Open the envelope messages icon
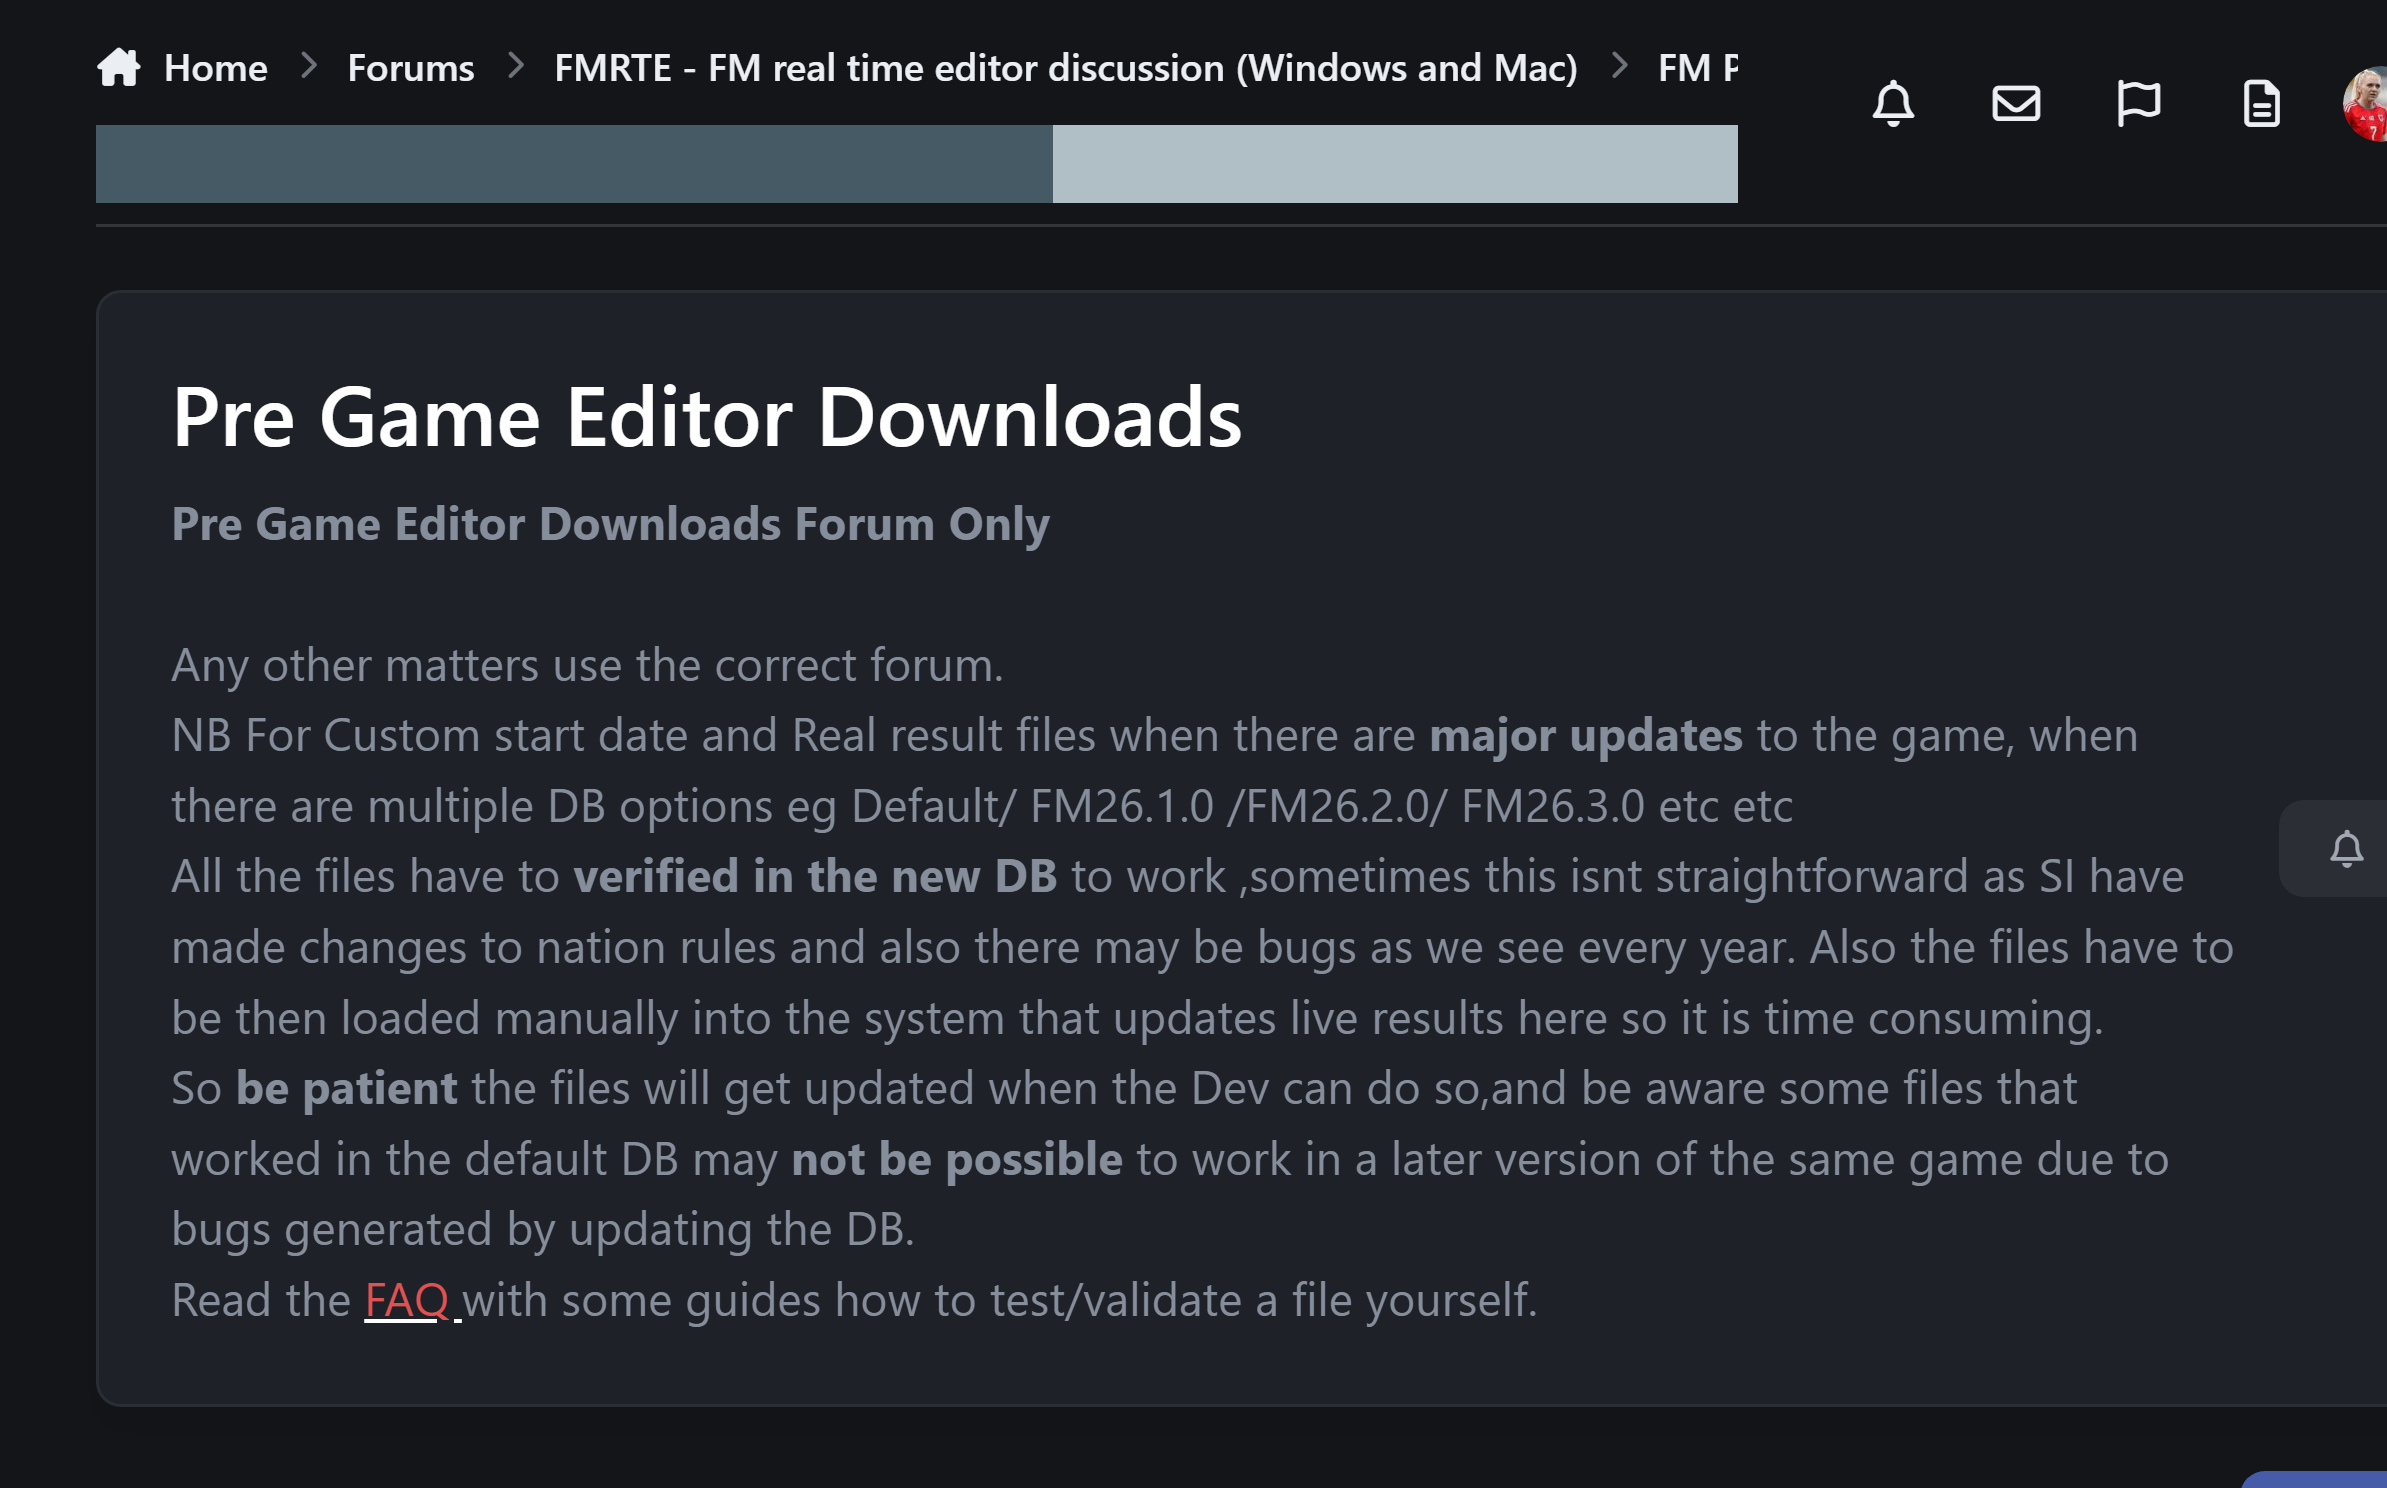The height and width of the screenshot is (1488, 2387). 2016,103
